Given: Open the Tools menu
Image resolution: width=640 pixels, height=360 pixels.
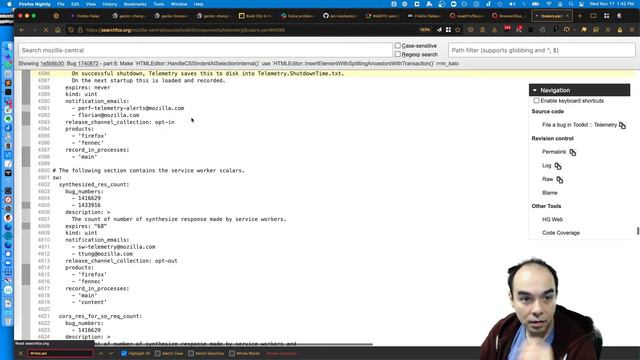Looking at the screenshot, I should tap(158, 4).
